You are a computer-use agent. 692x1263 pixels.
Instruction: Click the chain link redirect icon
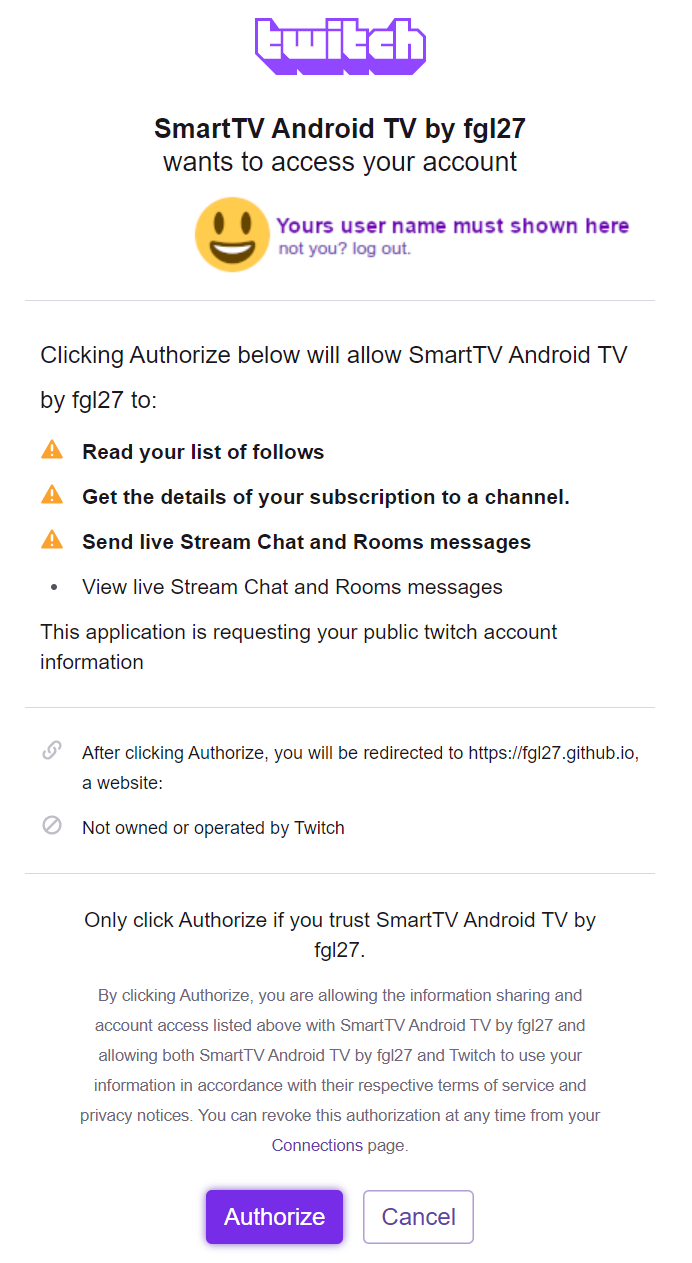coord(52,750)
